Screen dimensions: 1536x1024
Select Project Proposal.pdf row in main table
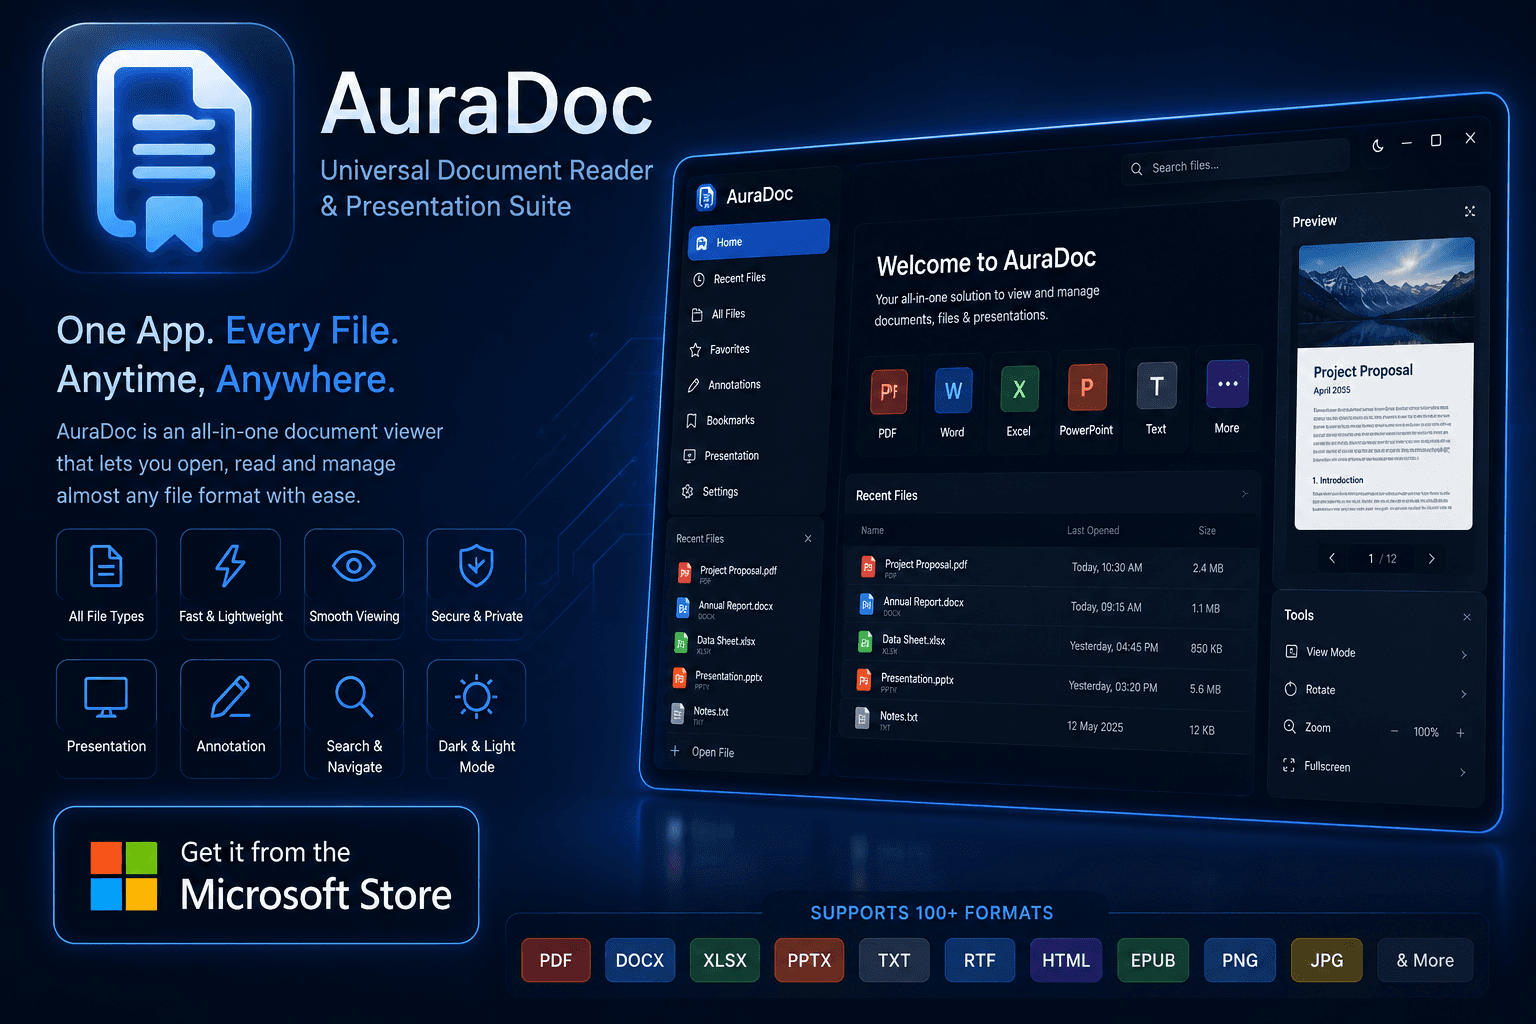pyautogui.click(x=1052, y=568)
